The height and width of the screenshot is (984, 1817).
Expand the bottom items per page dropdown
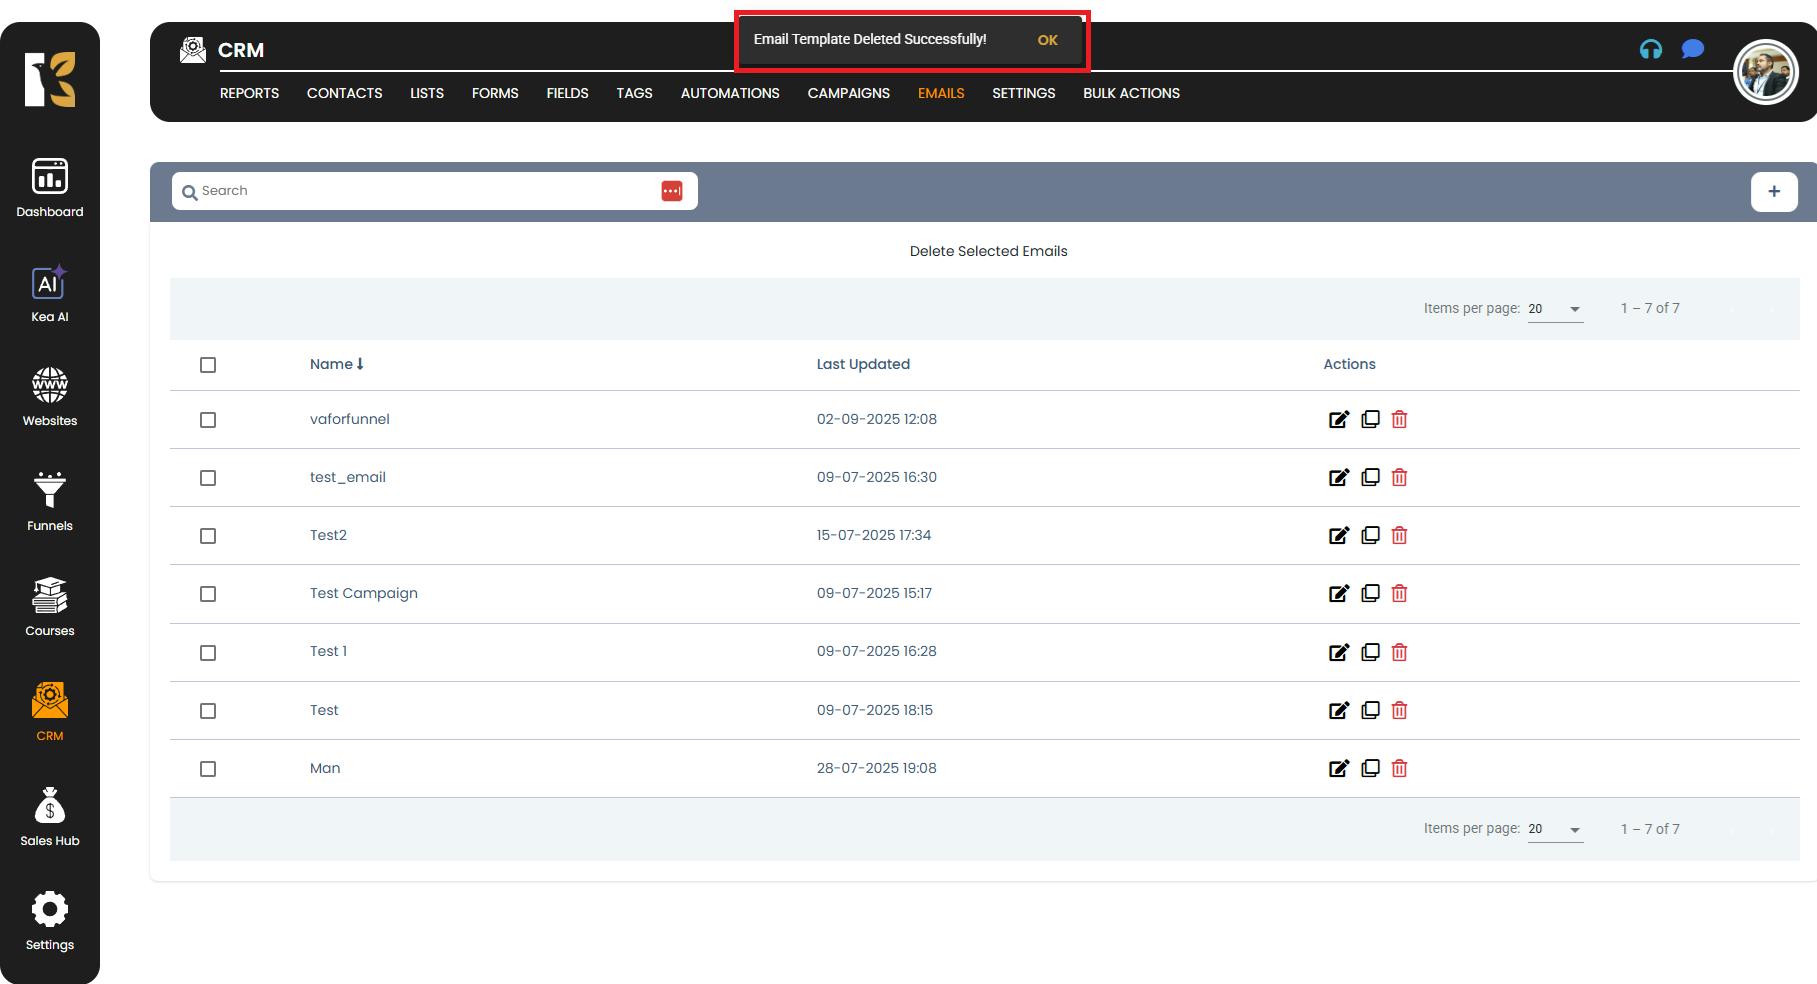pyautogui.click(x=1555, y=829)
